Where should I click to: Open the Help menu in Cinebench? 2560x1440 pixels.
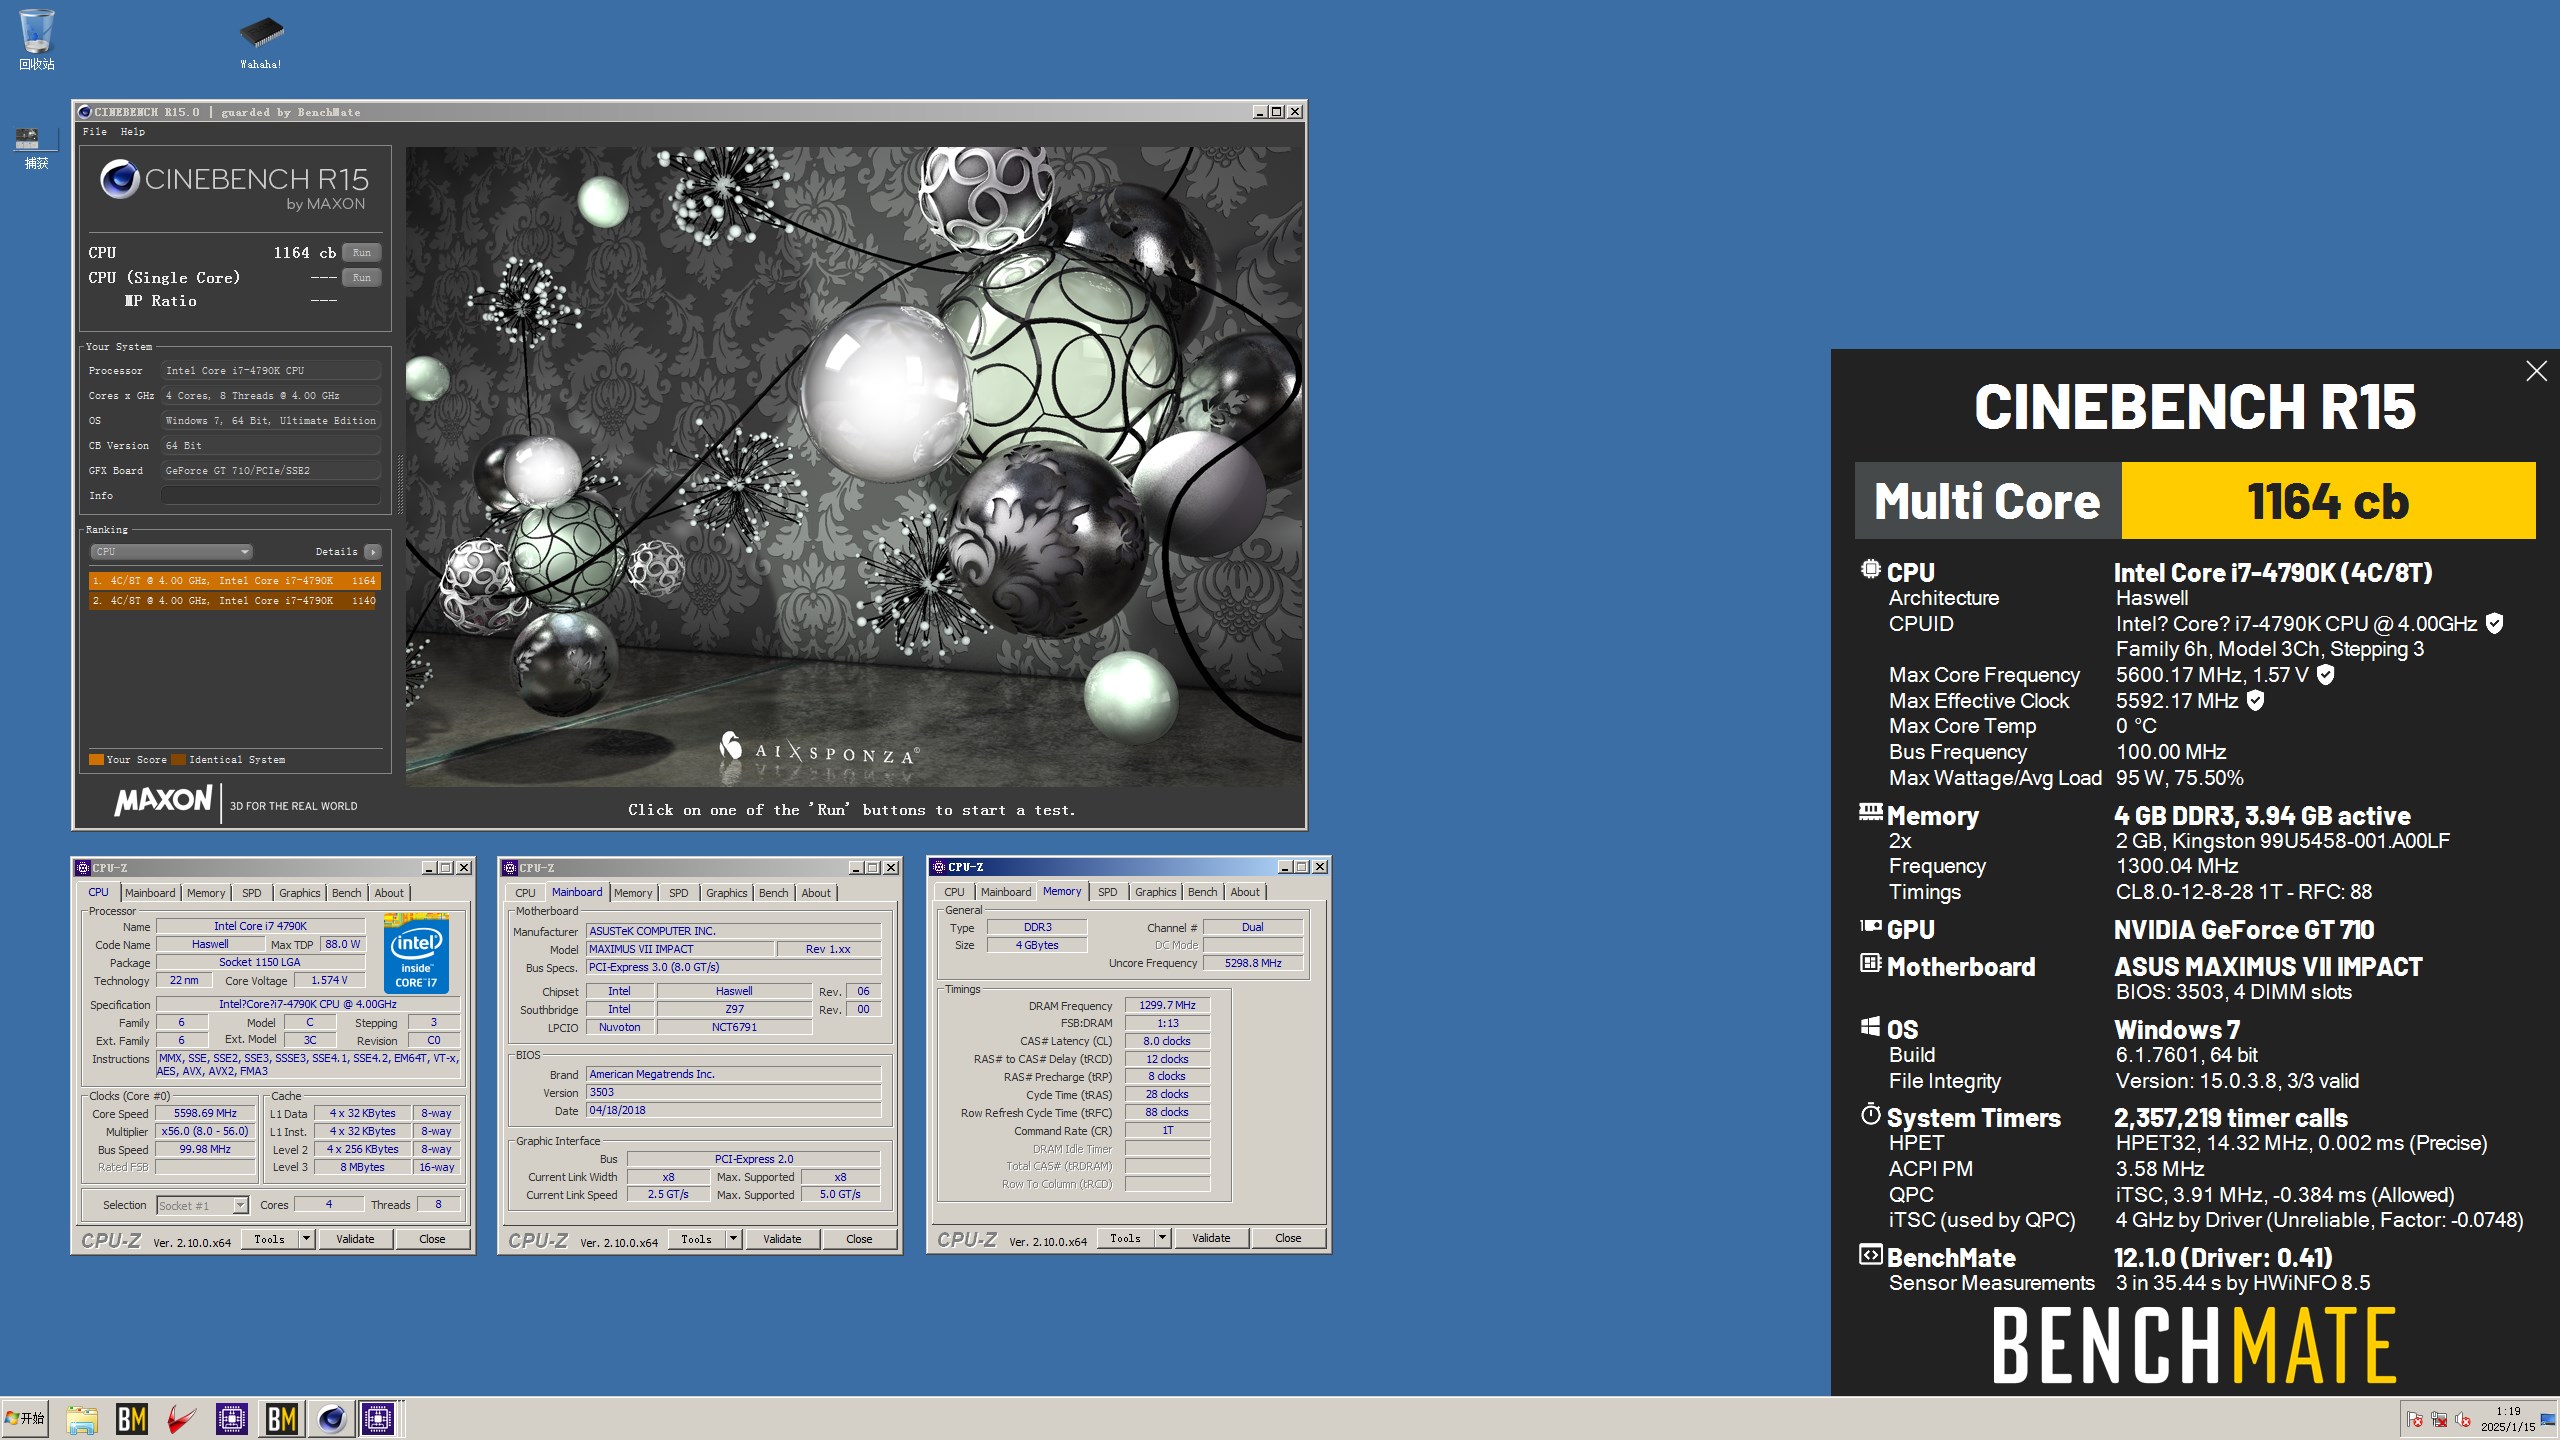tap(133, 132)
